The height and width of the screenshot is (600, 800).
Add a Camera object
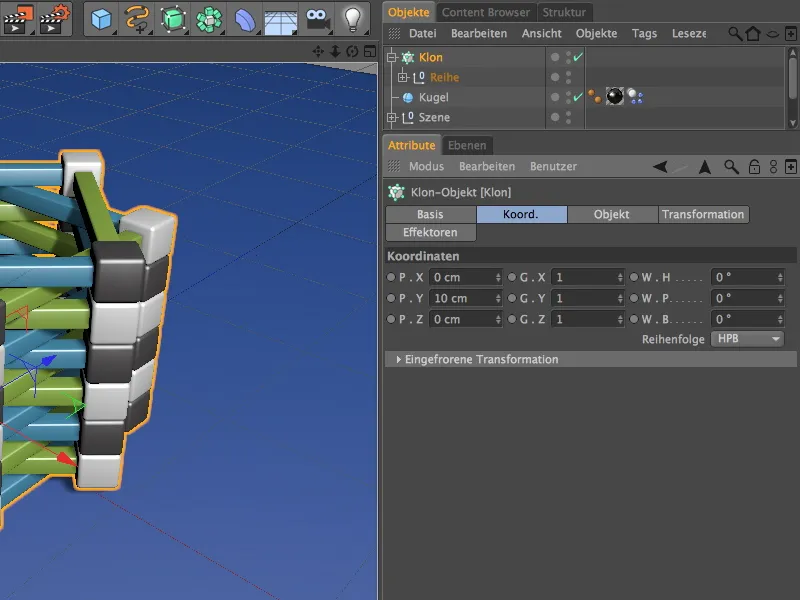[x=317, y=19]
